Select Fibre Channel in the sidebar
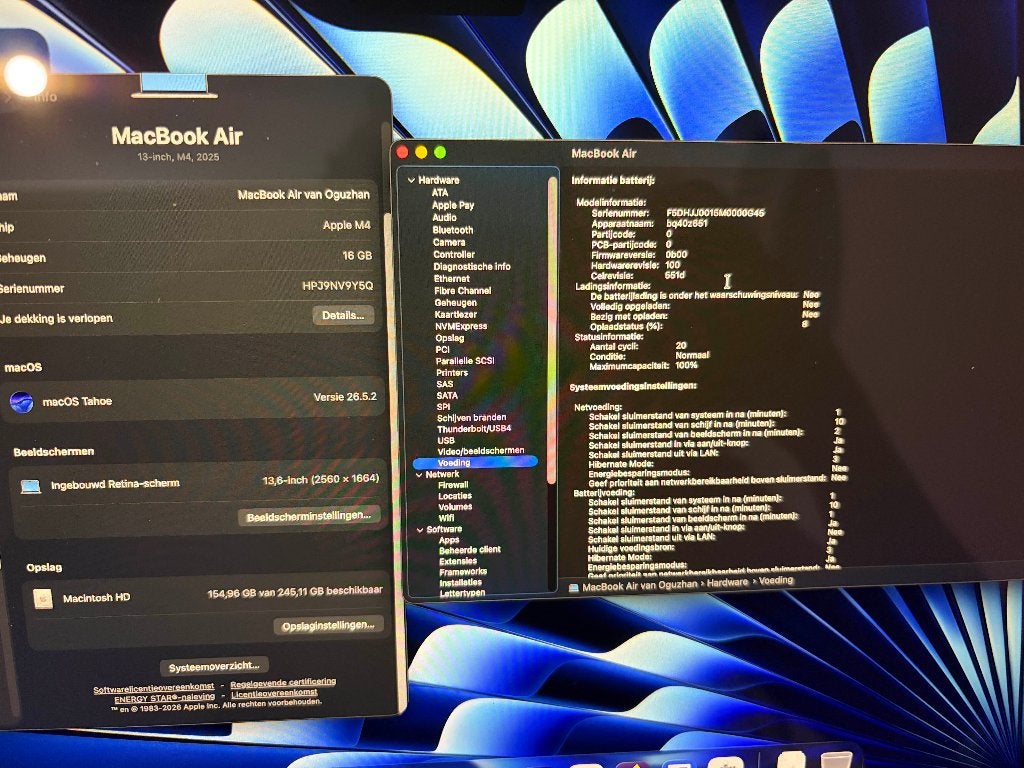The width and height of the screenshot is (1024, 768). tap(462, 291)
